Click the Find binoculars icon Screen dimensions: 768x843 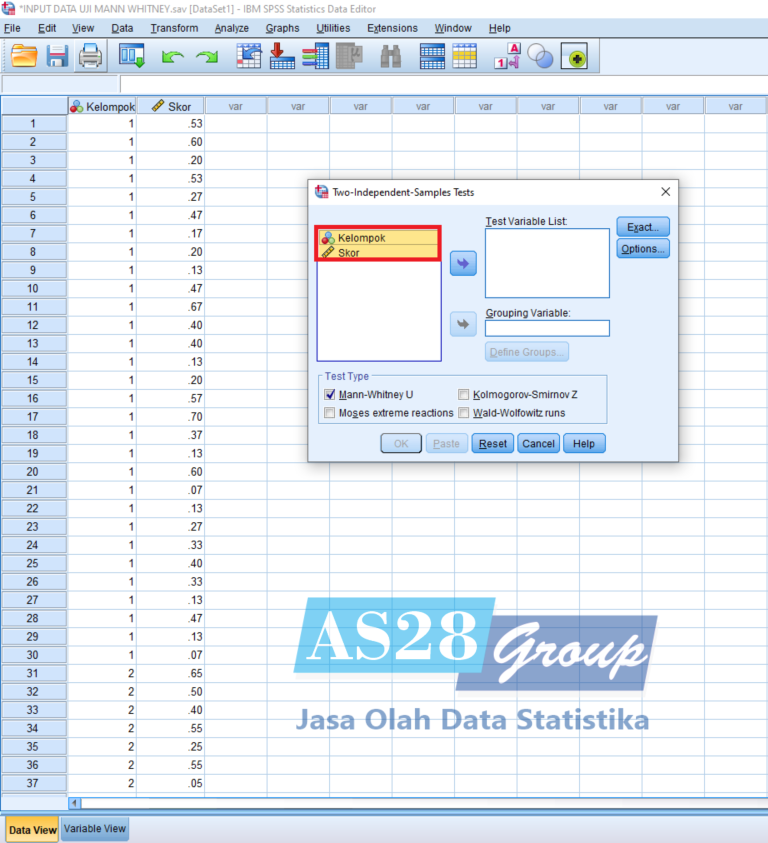click(x=390, y=57)
